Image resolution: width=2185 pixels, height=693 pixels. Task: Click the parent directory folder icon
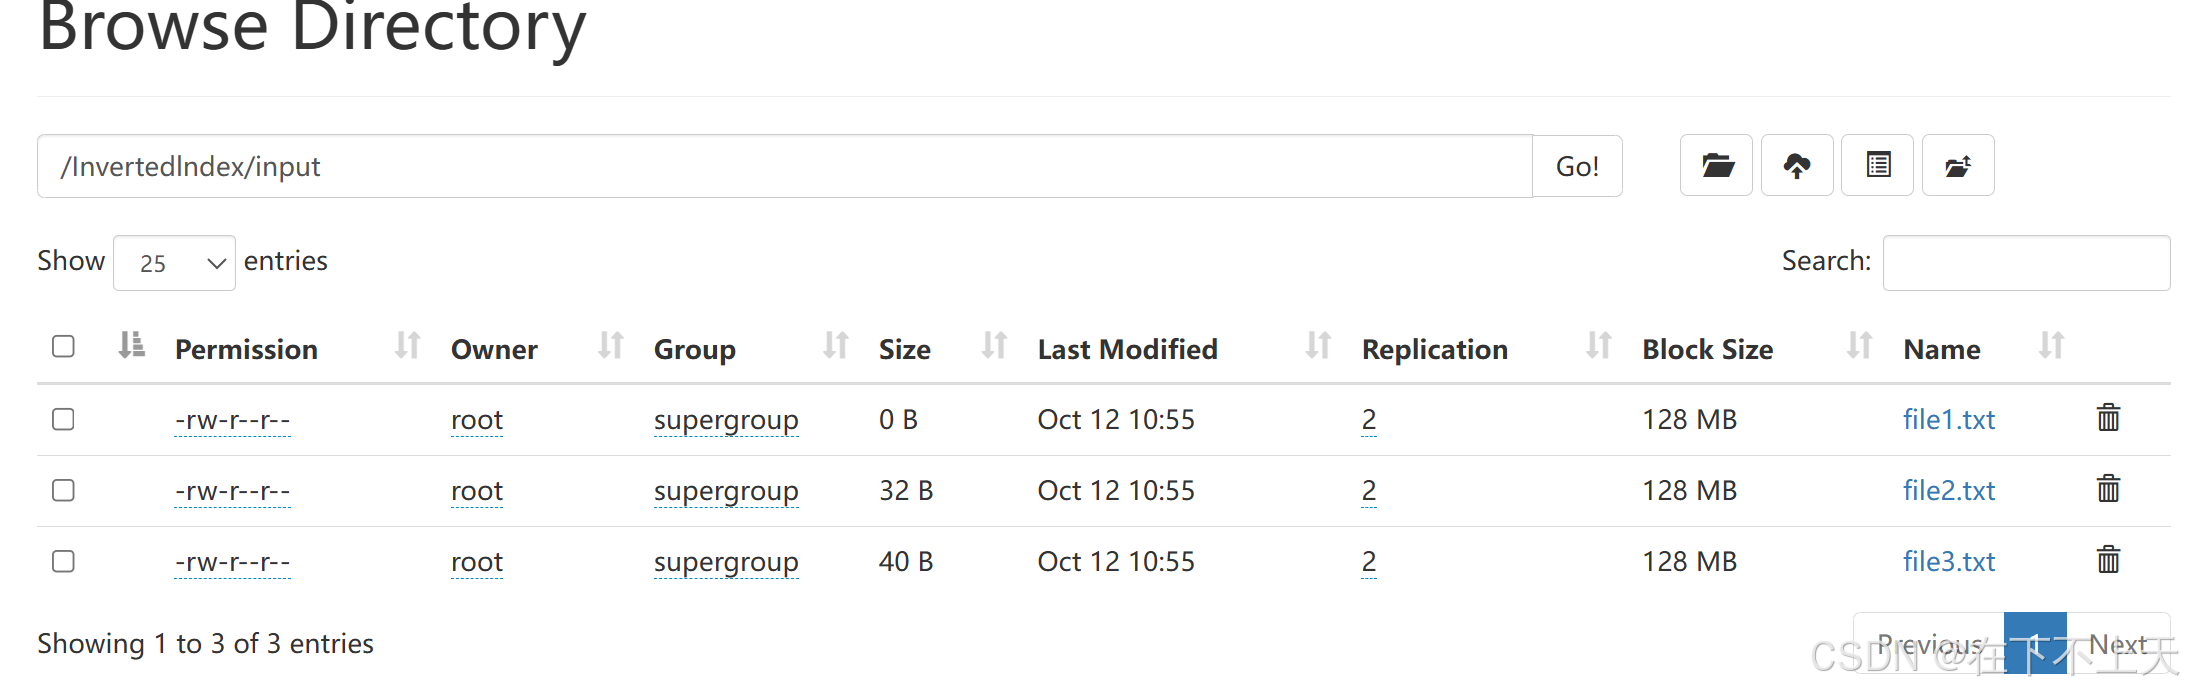(x=1716, y=165)
